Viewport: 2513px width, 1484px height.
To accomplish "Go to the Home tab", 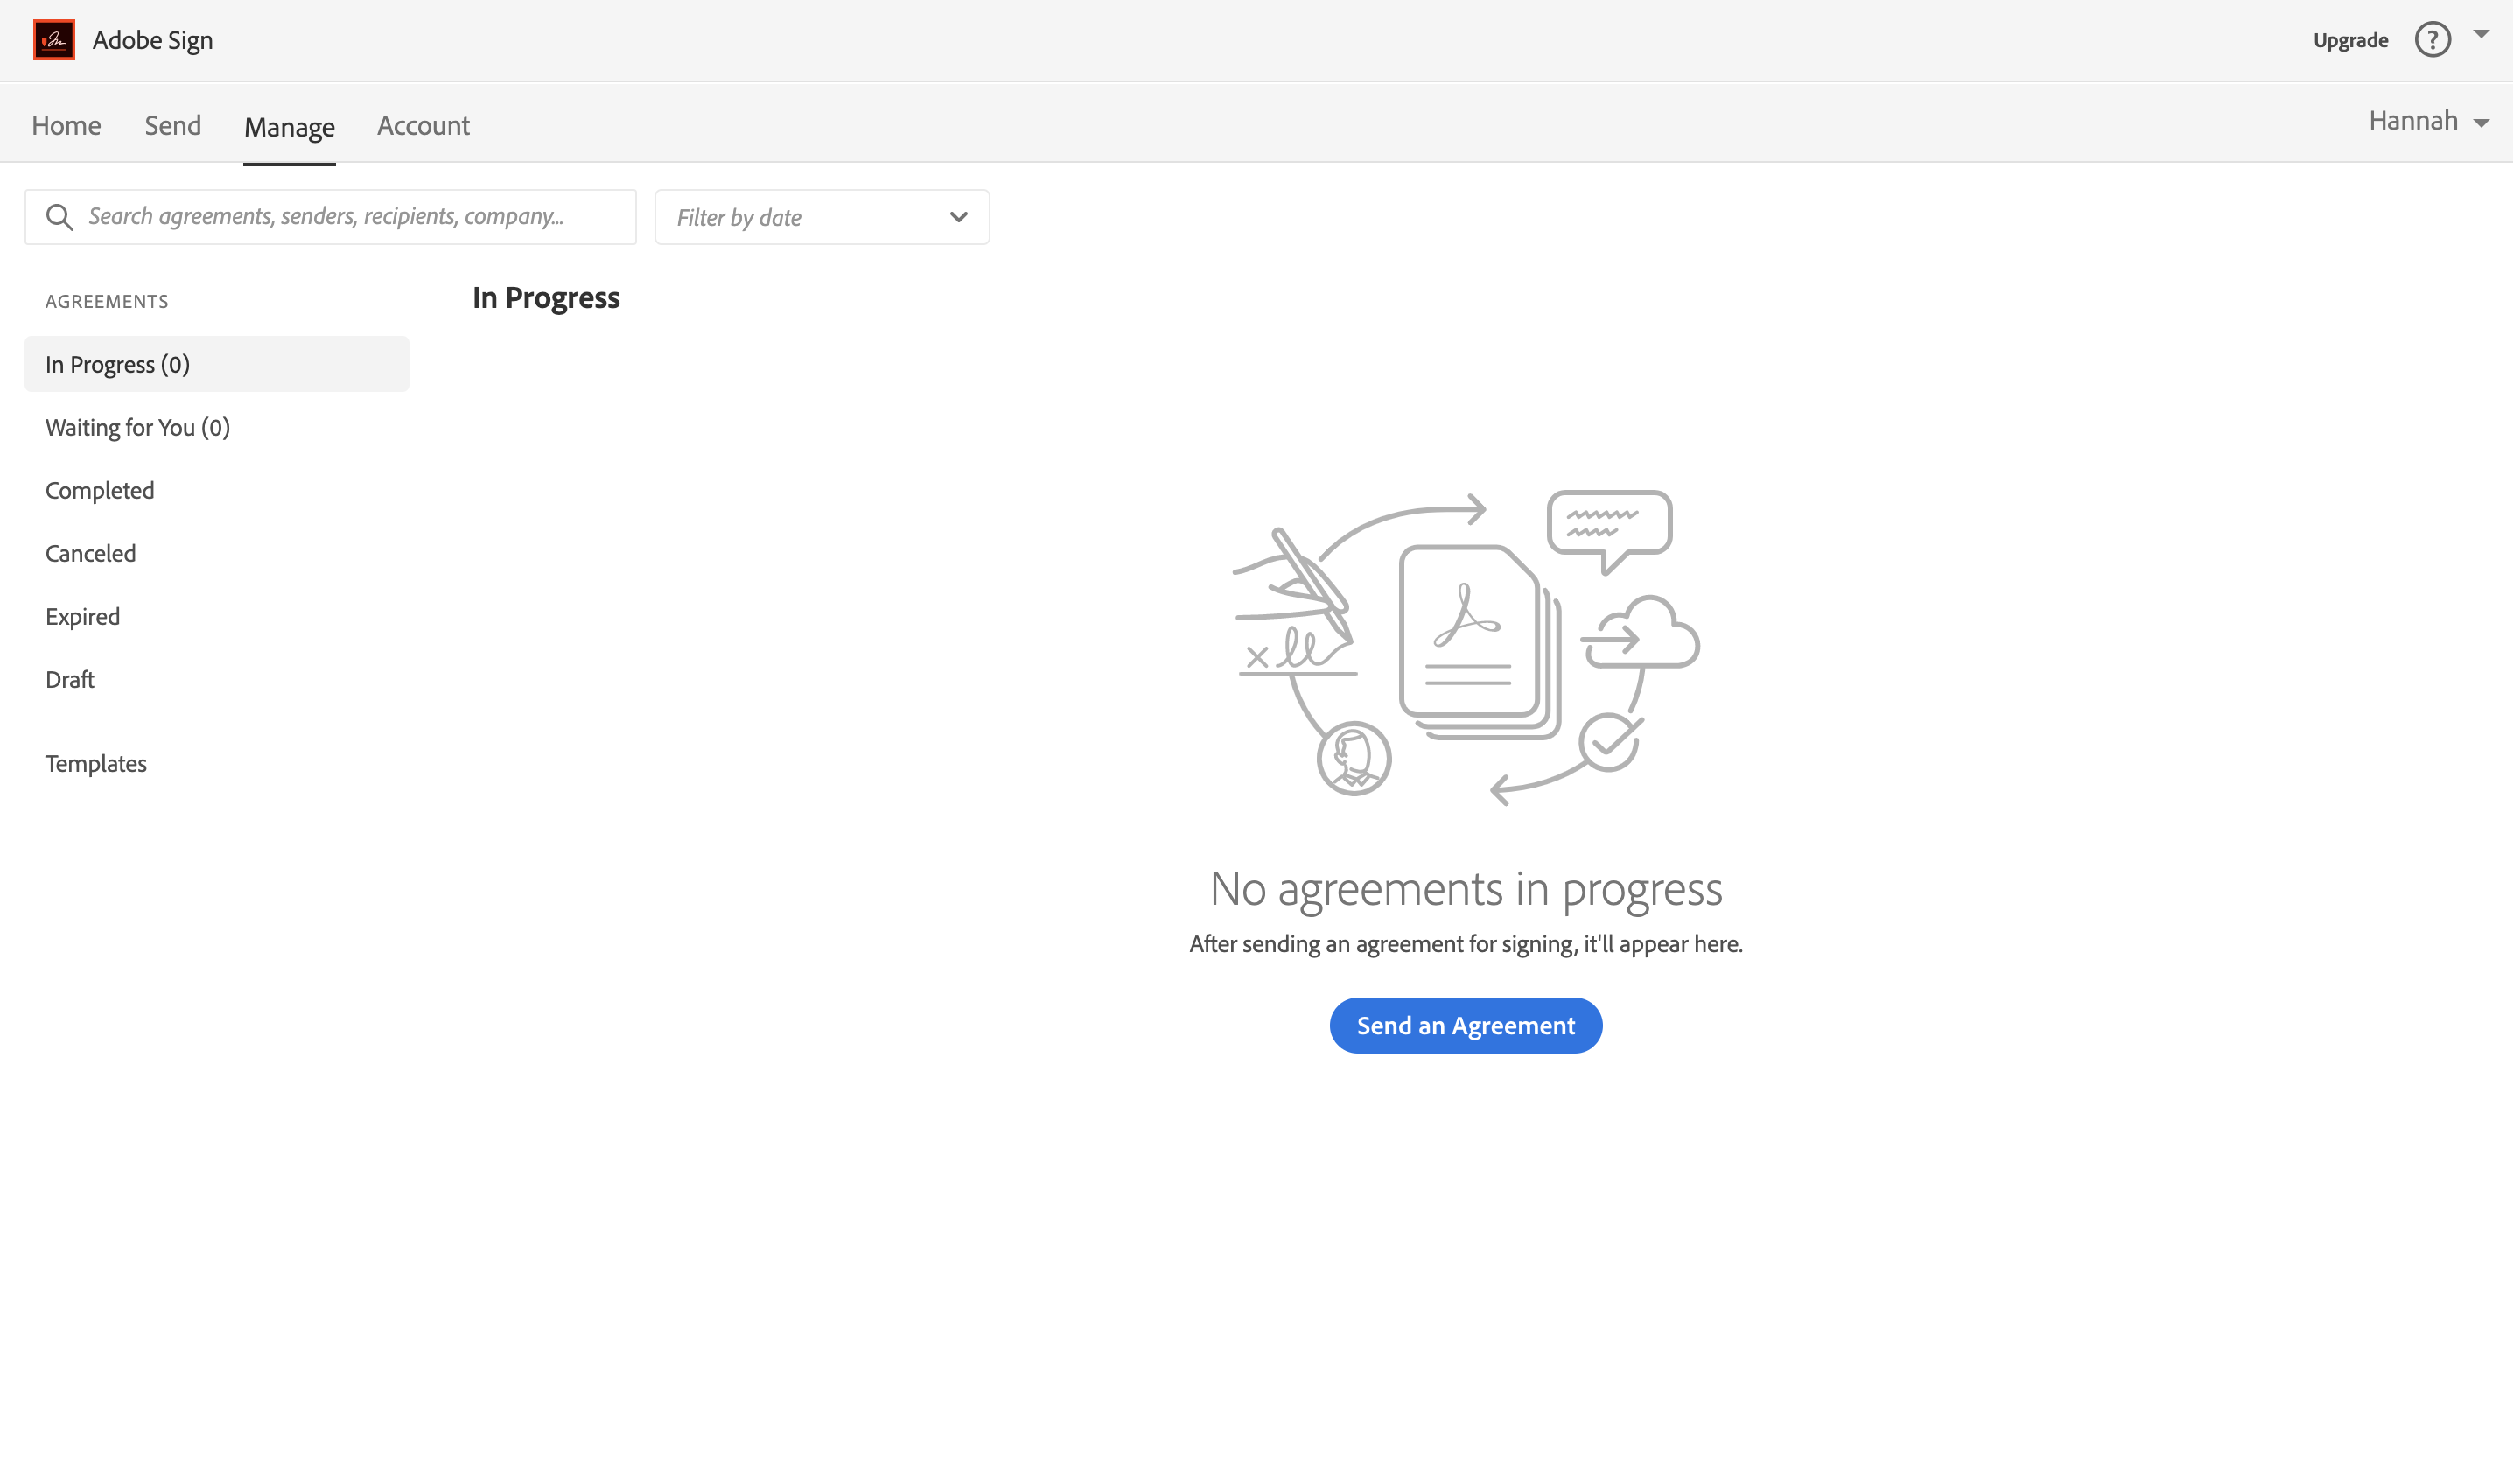I will point(66,125).
